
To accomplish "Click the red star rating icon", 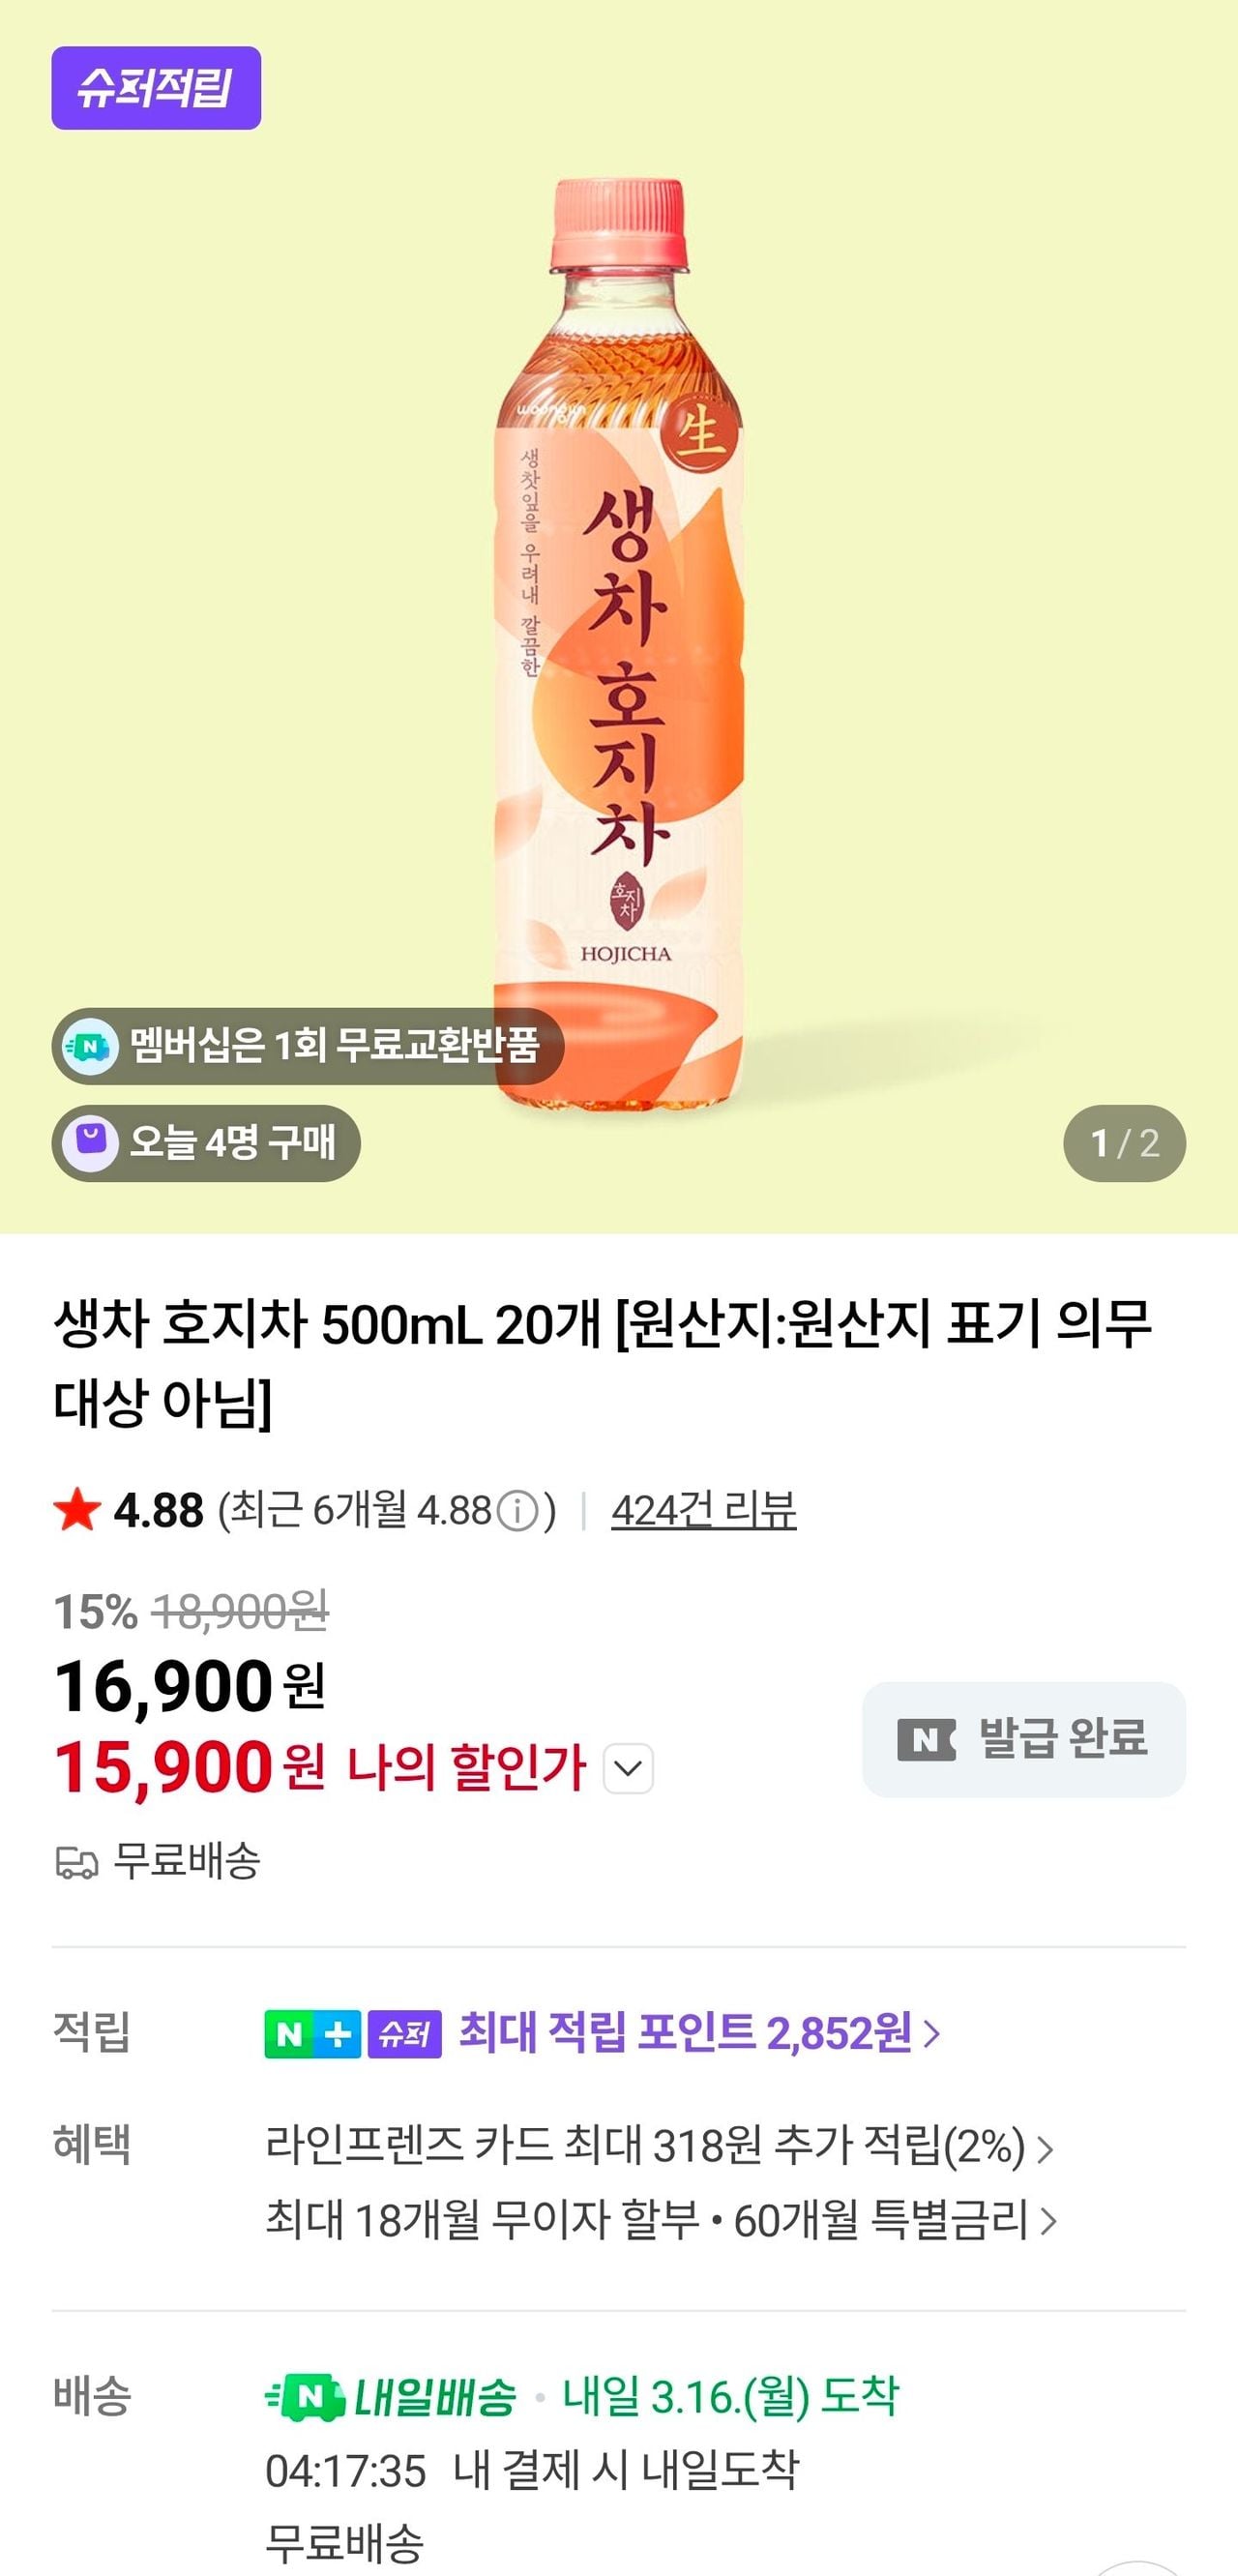I will pos(77,1510).
